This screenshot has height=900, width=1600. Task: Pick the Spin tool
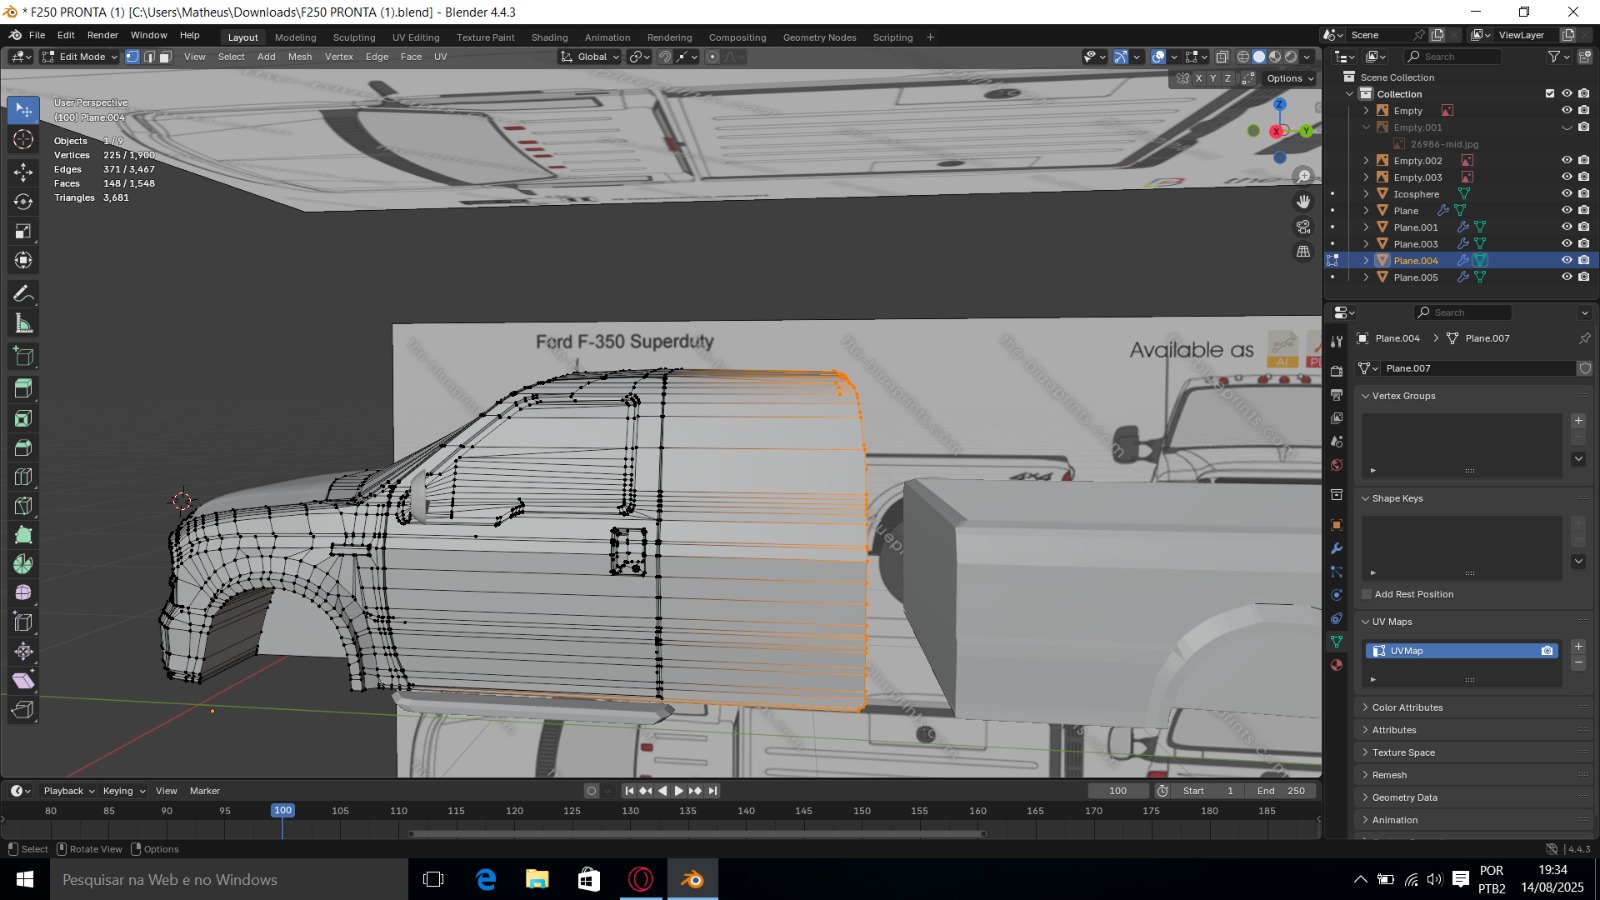coord(23,564)
